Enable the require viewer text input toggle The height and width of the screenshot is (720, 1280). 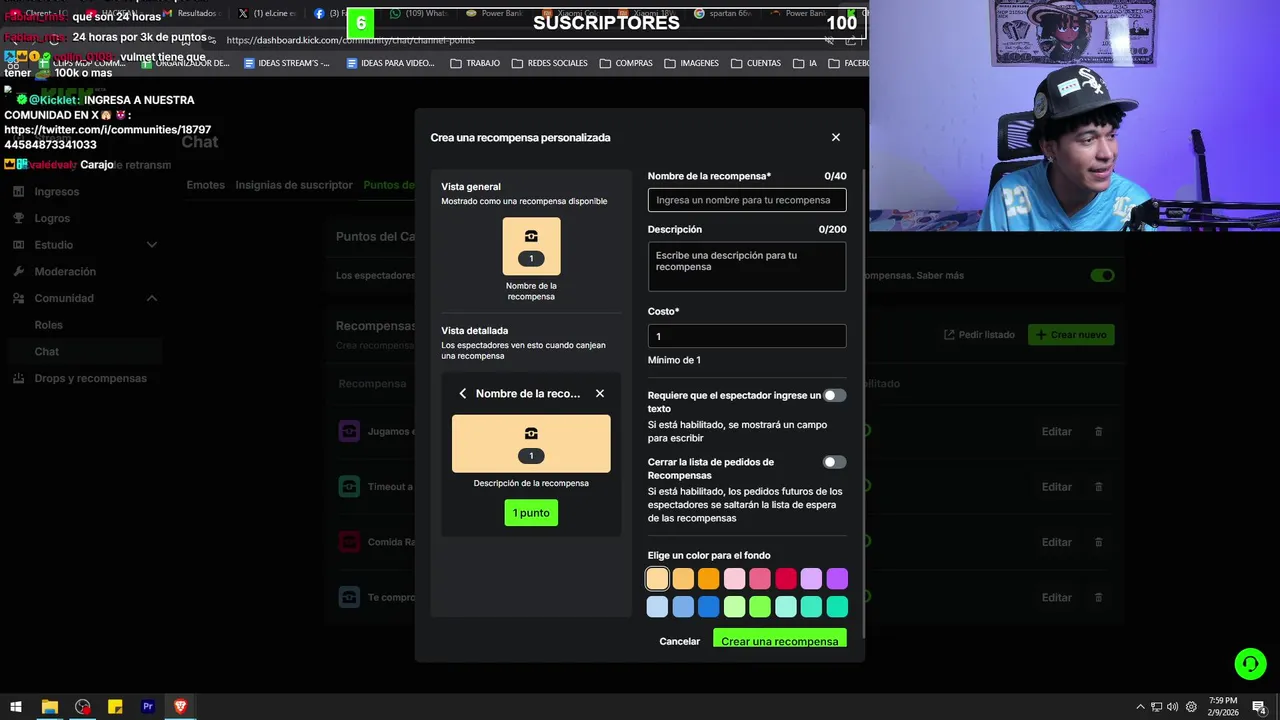(x=834, y=395)
